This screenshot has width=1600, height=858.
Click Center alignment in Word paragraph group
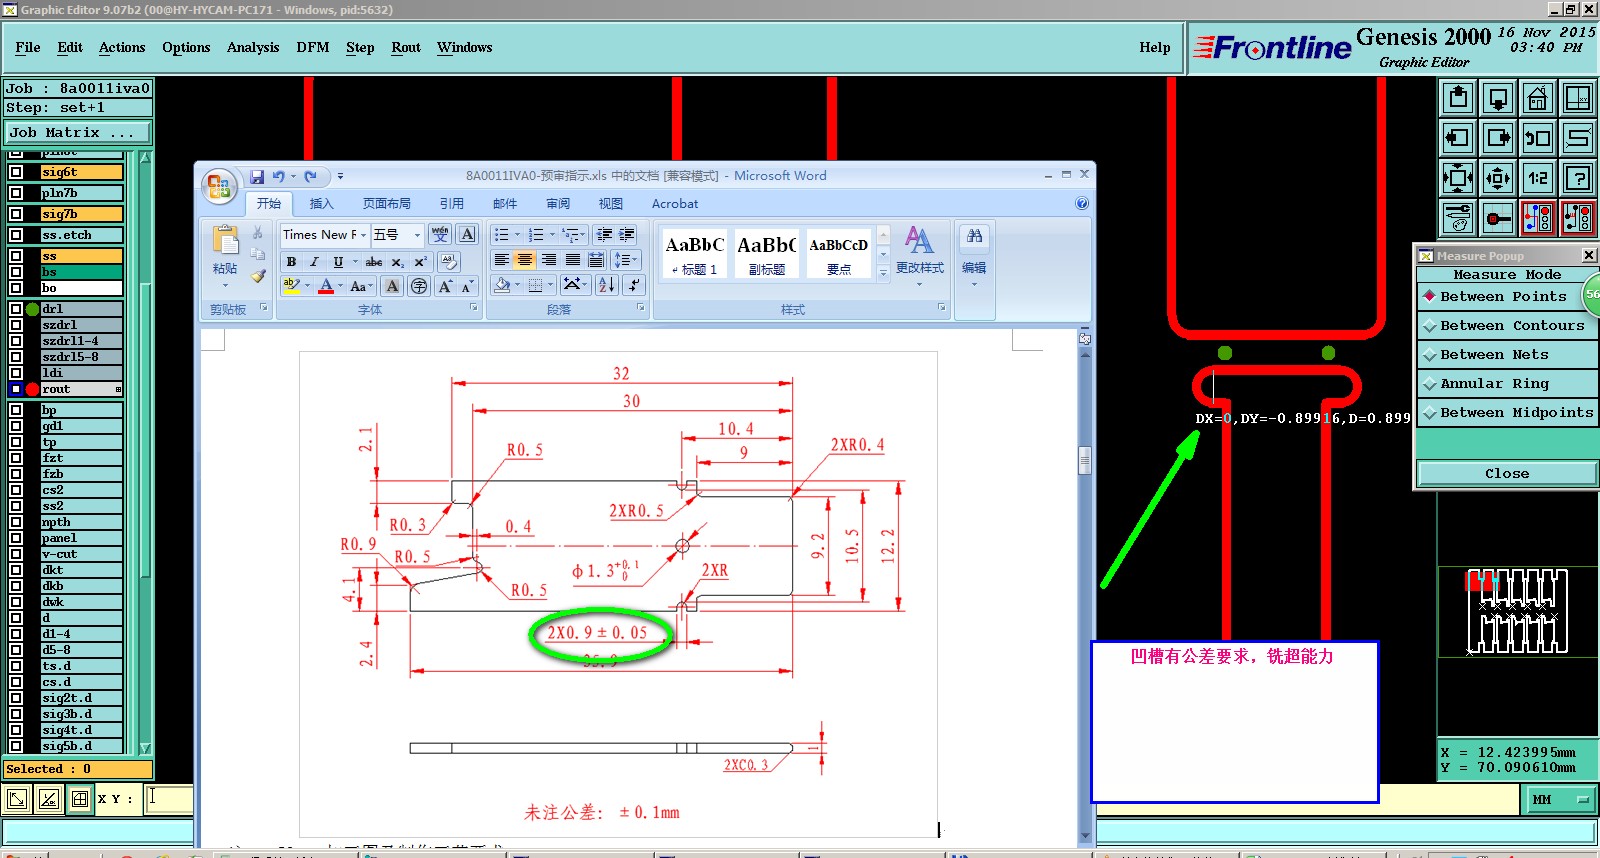click(524, 260)
